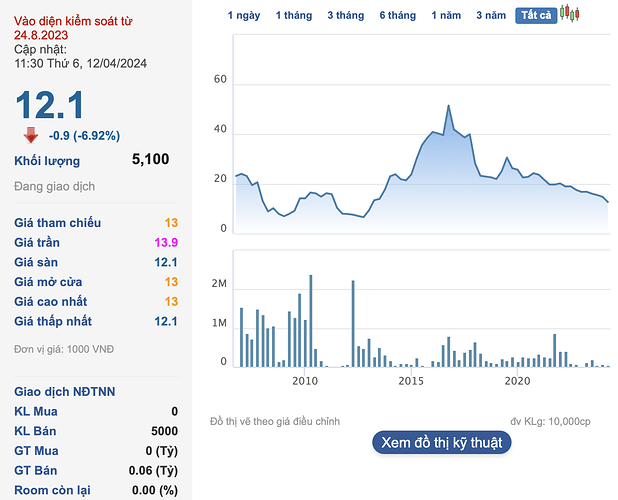Click the tallest volume bar after 2010
This screenshot has width=618, height=500.
click(x=311, y=321)
